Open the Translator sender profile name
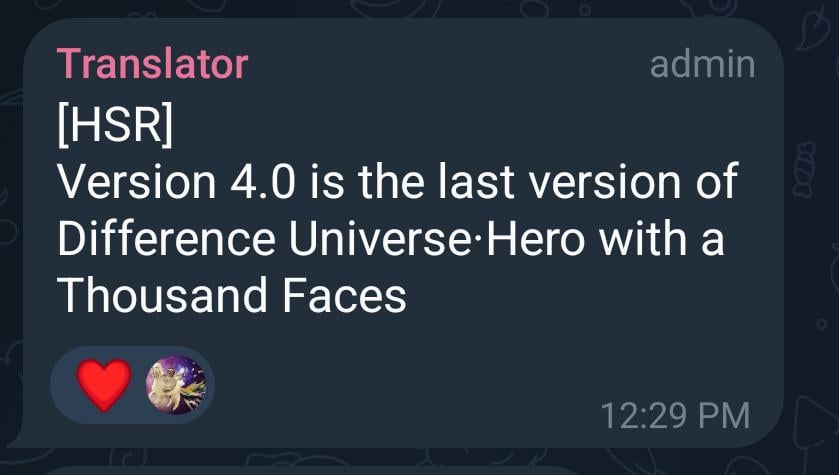839x475 pixels. 152,64
